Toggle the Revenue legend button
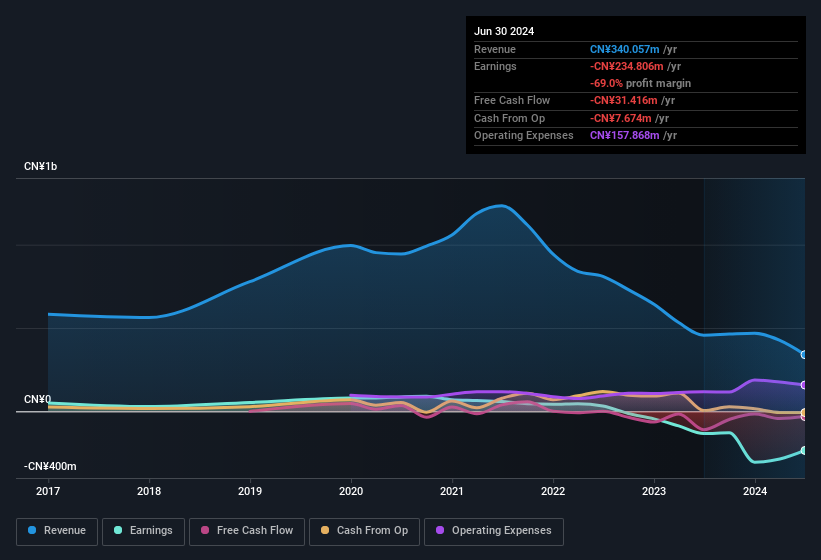This screenshot has height=560, width=821. (x=57, y=531)
